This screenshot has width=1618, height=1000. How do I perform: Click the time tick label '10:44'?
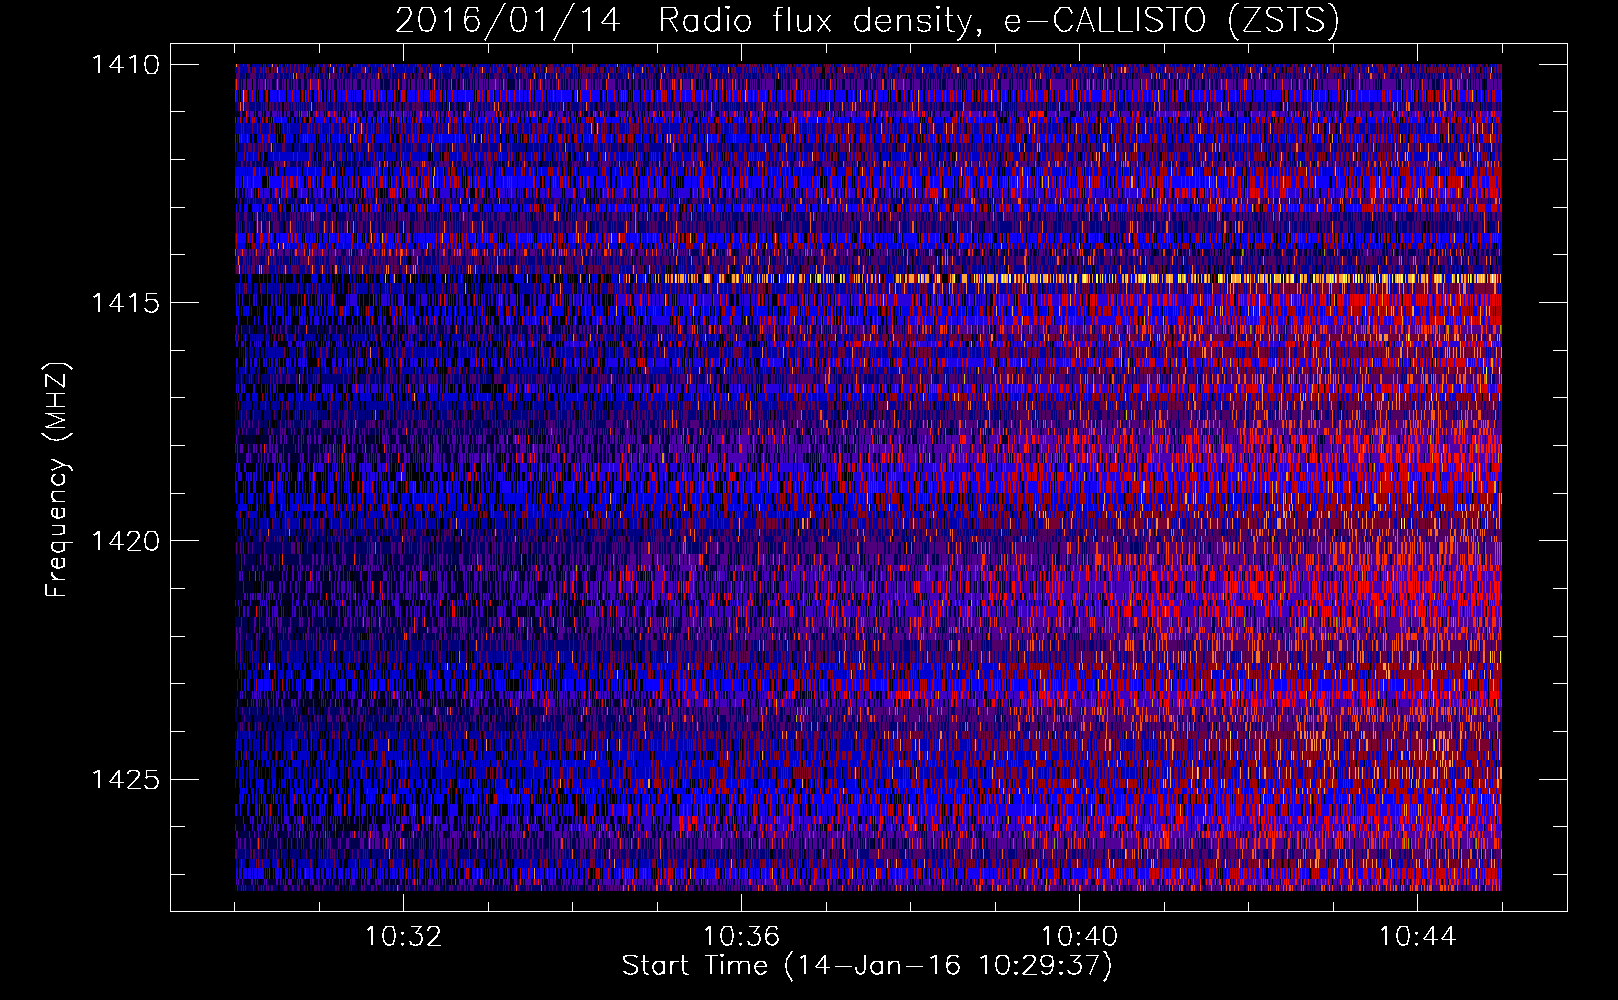click(1417, 937)
